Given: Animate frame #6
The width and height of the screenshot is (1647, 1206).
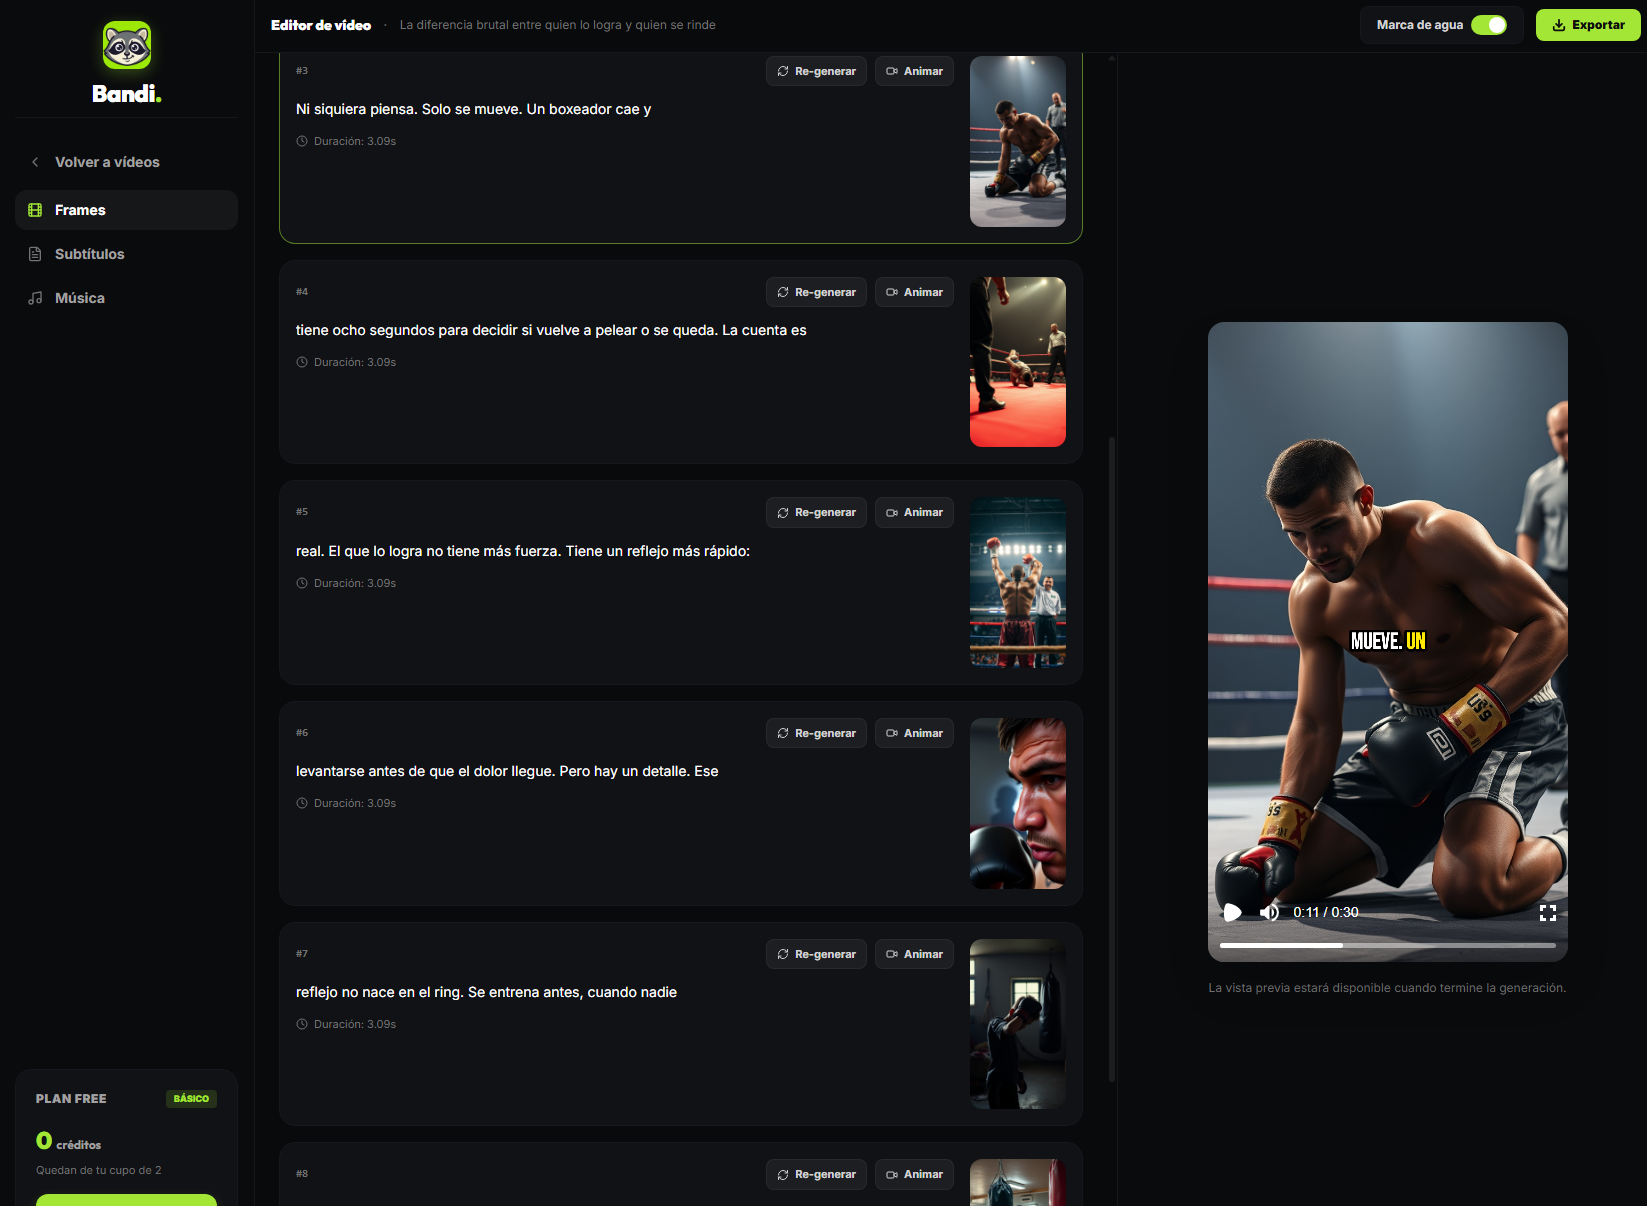Looking at the screenshot, I should click(914, 733).
